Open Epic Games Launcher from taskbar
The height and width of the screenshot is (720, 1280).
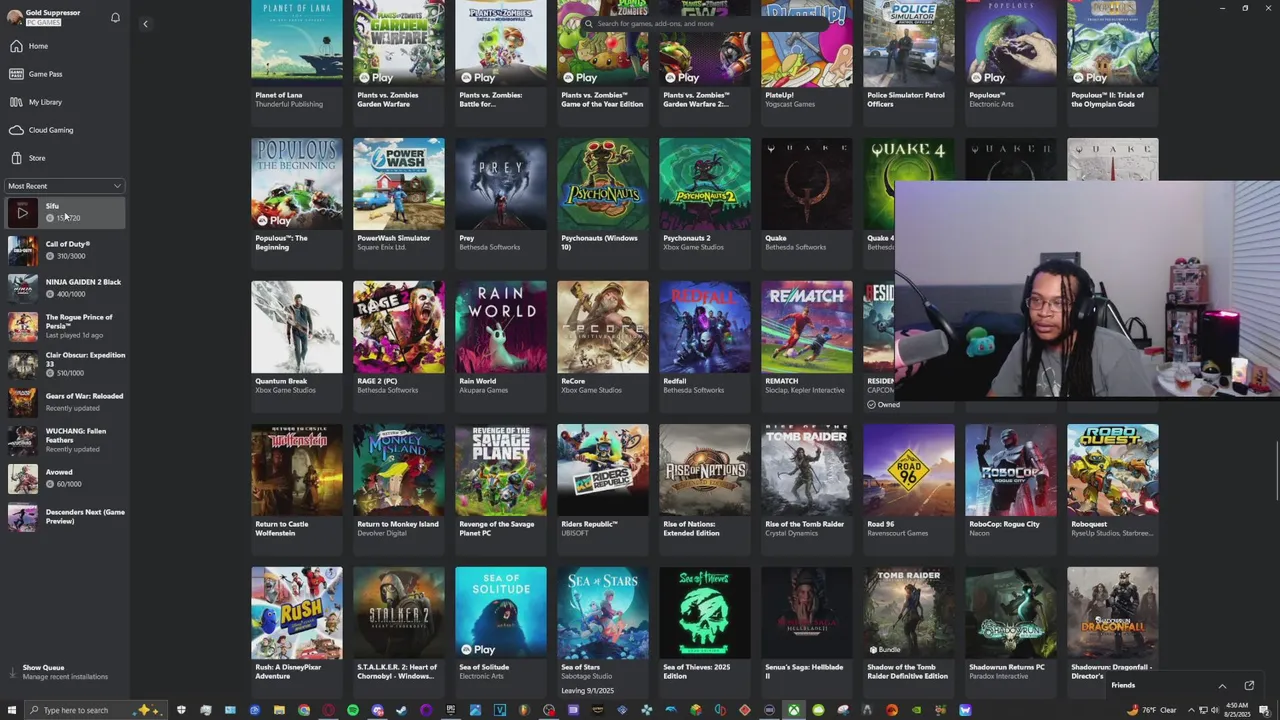pyautogui.click(x=450, y=710)
